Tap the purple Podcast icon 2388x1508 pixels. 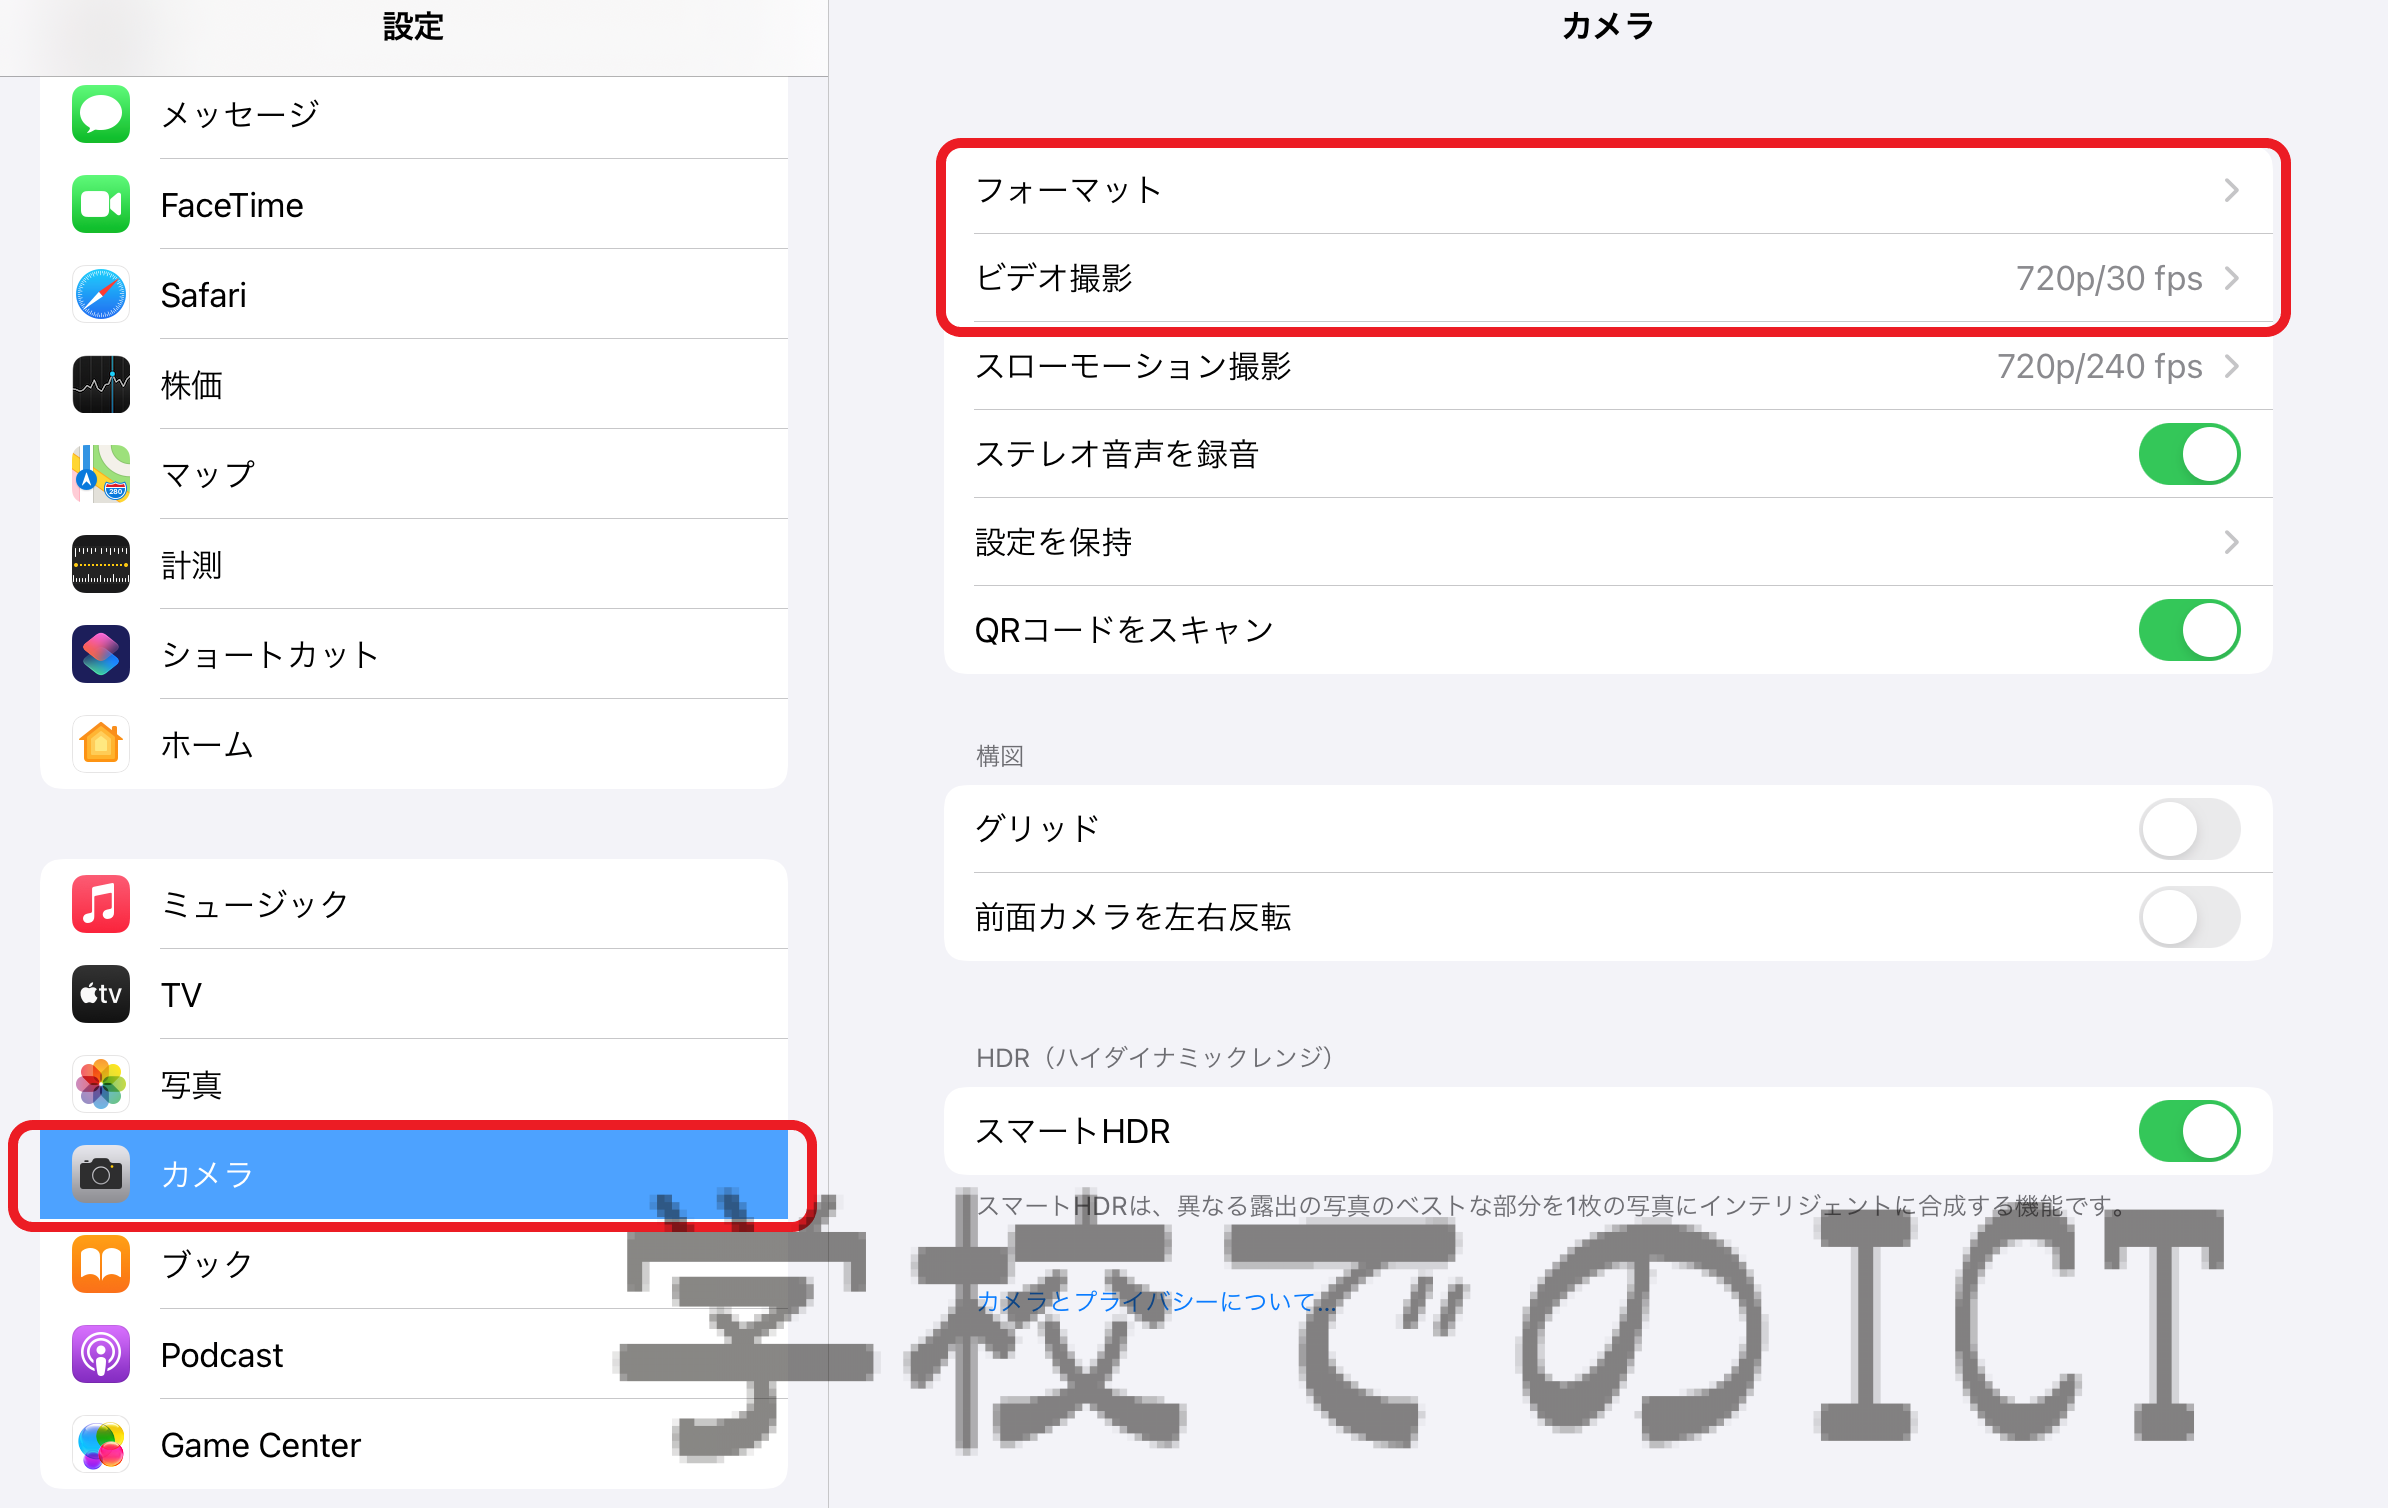[101, 1354]
